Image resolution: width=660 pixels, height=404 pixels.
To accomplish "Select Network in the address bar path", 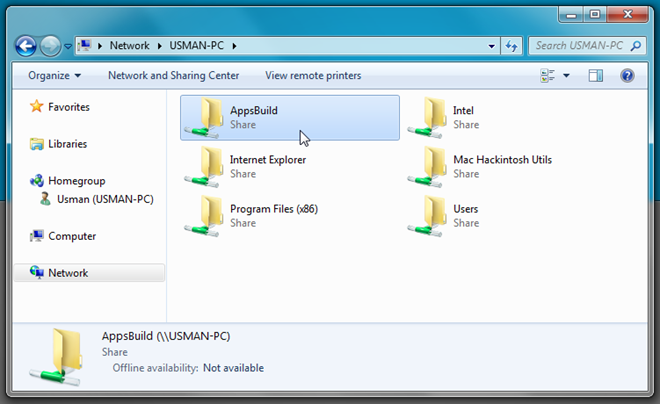I will (129, 45).
